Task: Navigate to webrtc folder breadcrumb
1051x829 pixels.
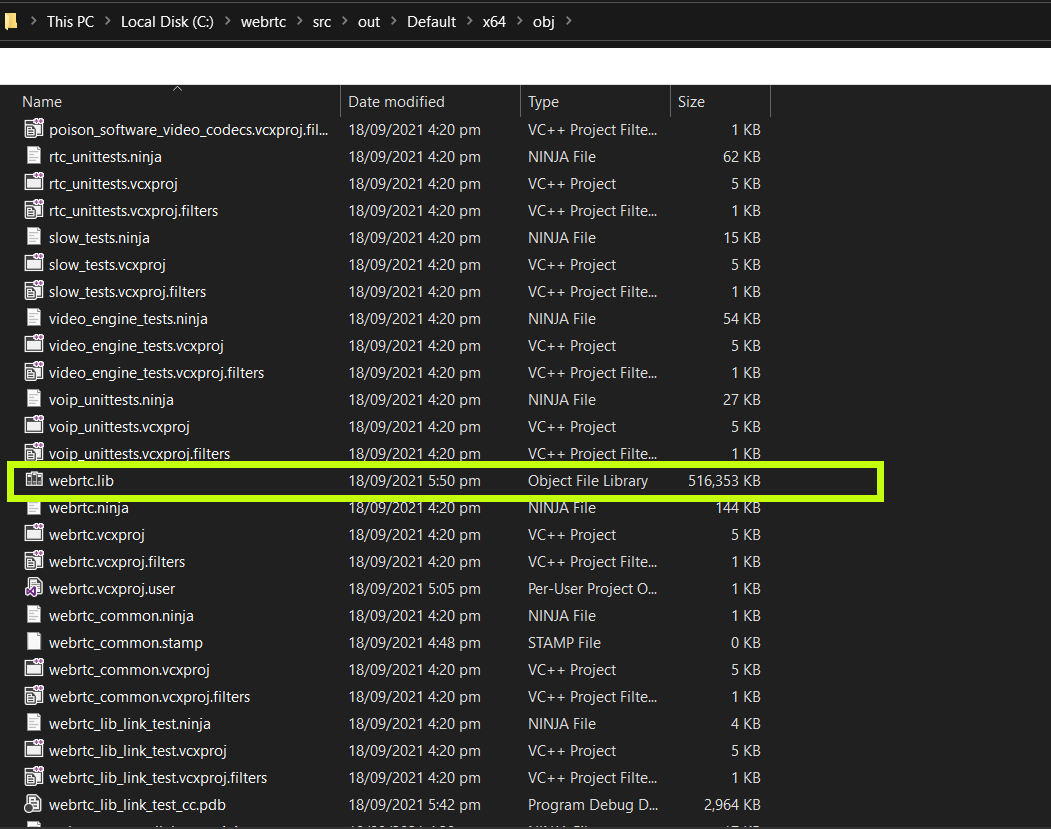Action: click(x=263, y=21)
